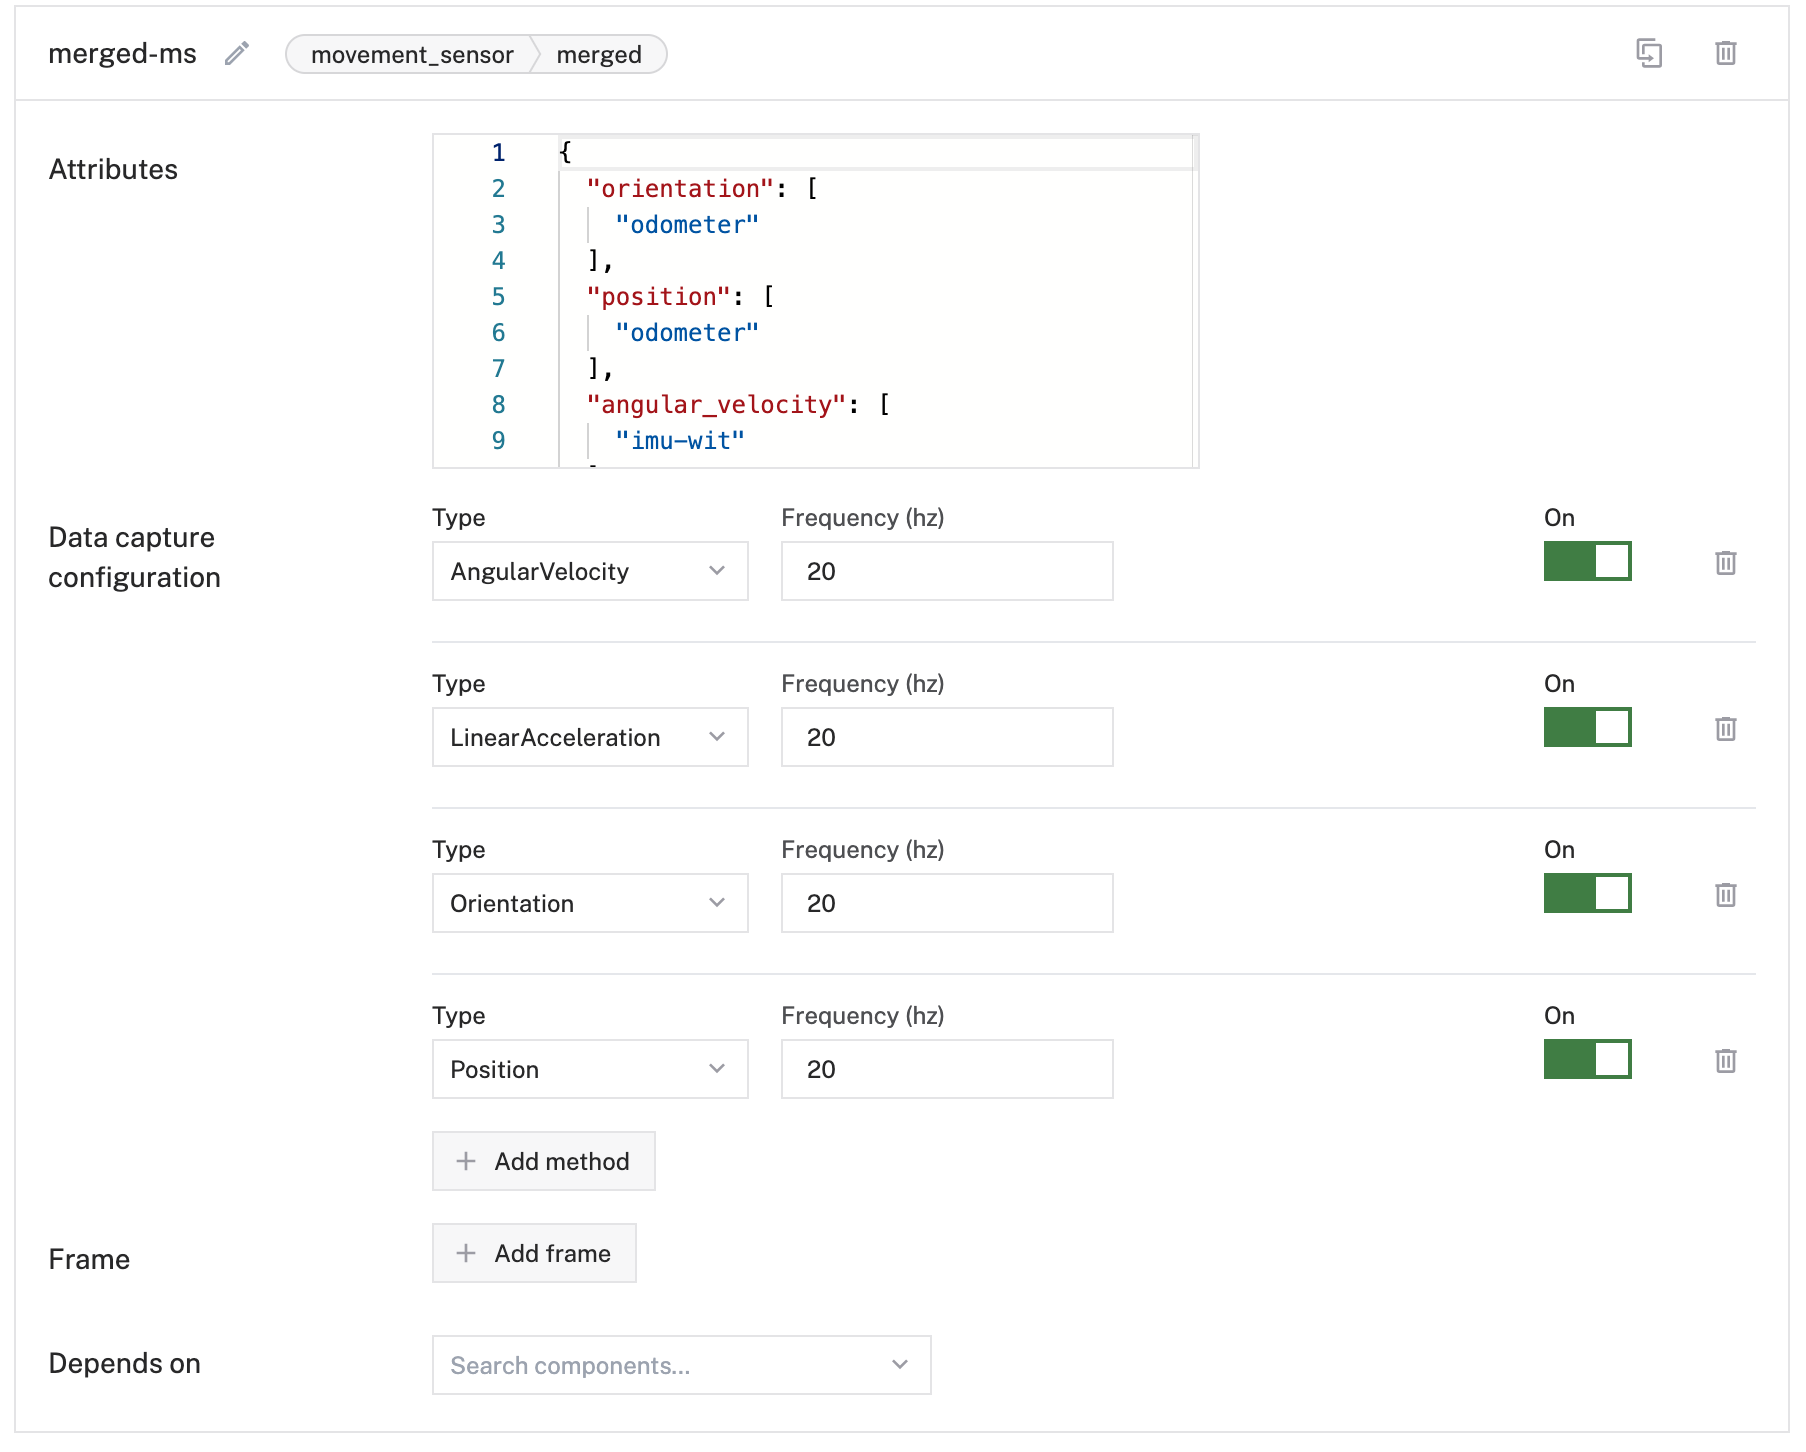Expand the LinearAcceleration type dropdown
This screenshot has width=1806, height=1452.
pyautogui.click(x=590, y=737)
